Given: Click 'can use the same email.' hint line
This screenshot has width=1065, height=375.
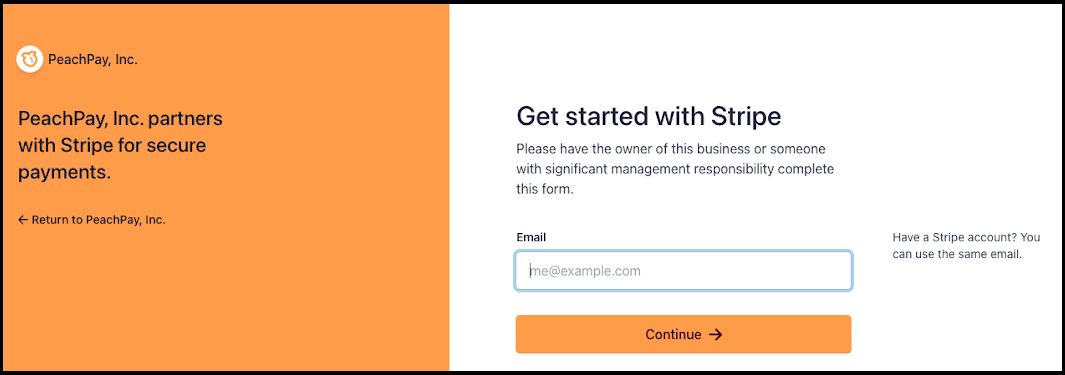Looking at the screenshot, I should click(x=957, y=255).
